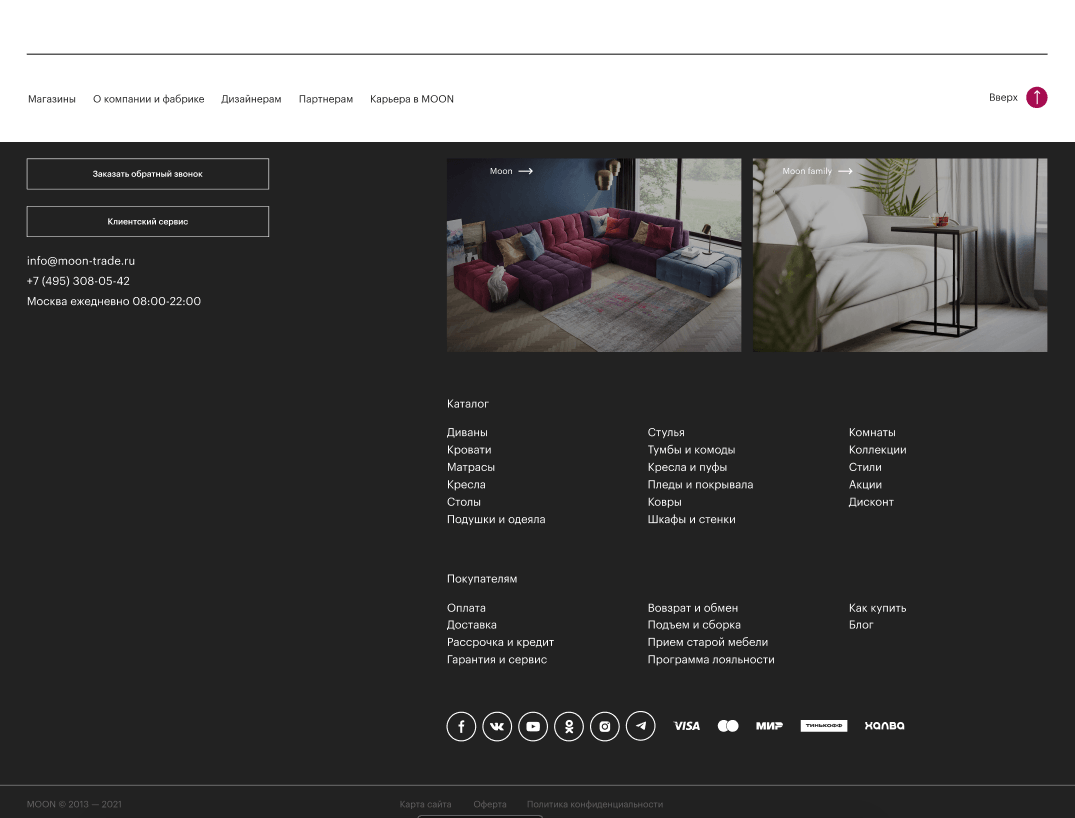Open the Программа лояльности link

711,659
